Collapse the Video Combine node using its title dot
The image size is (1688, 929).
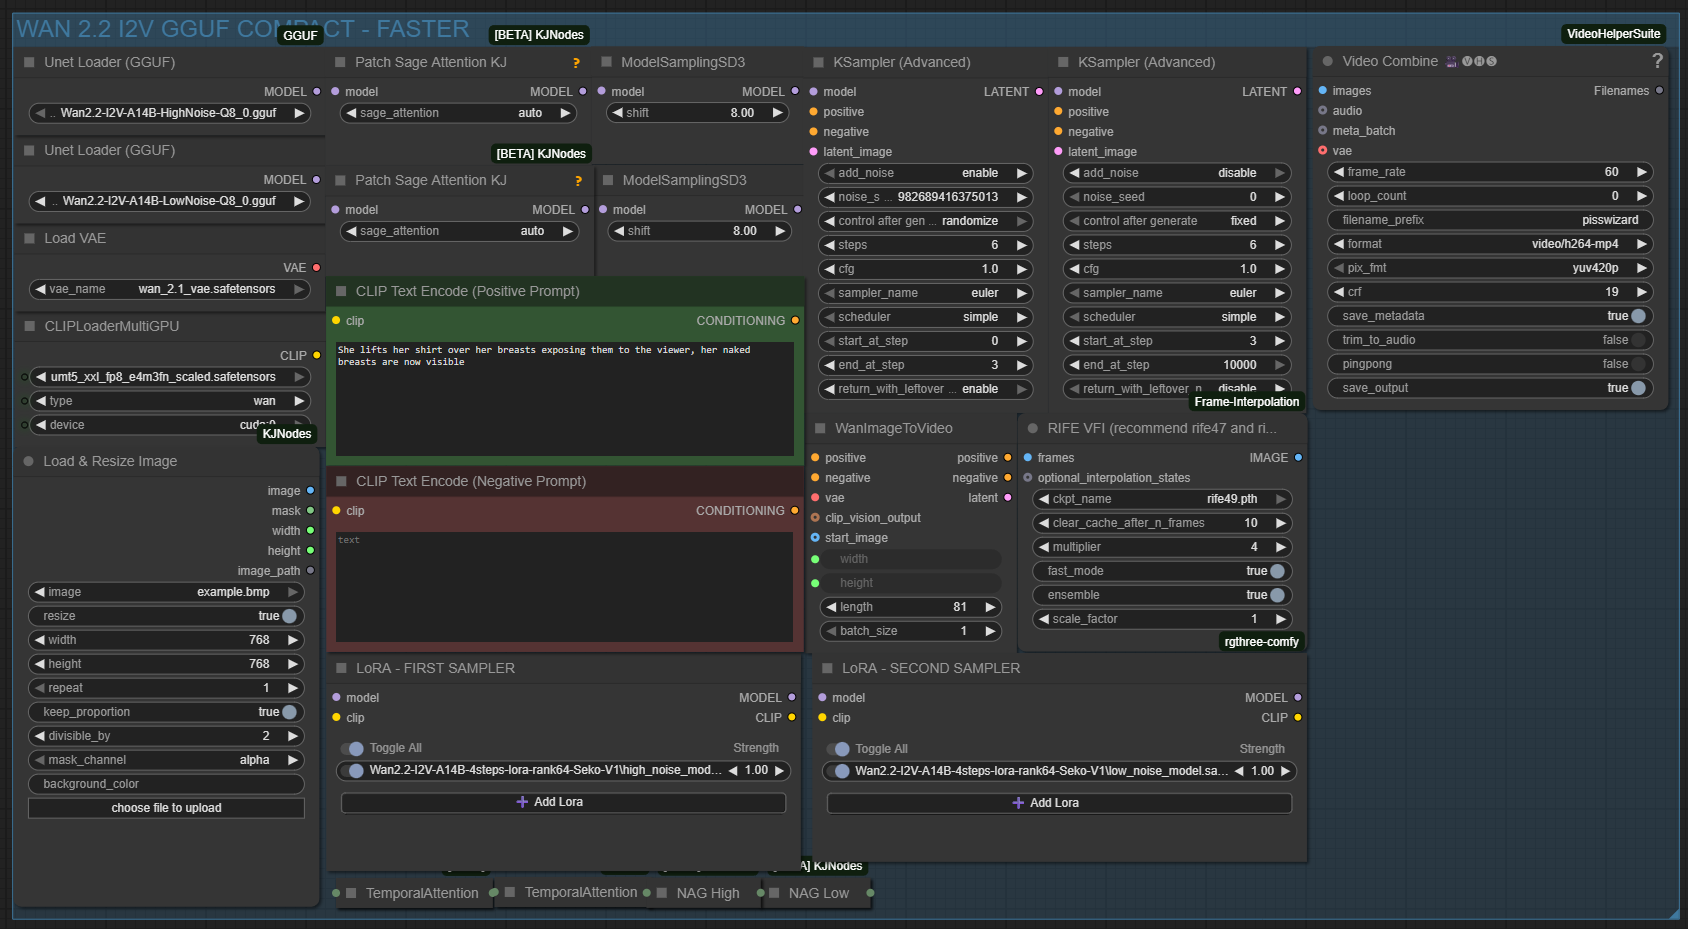coord(1327,62)
